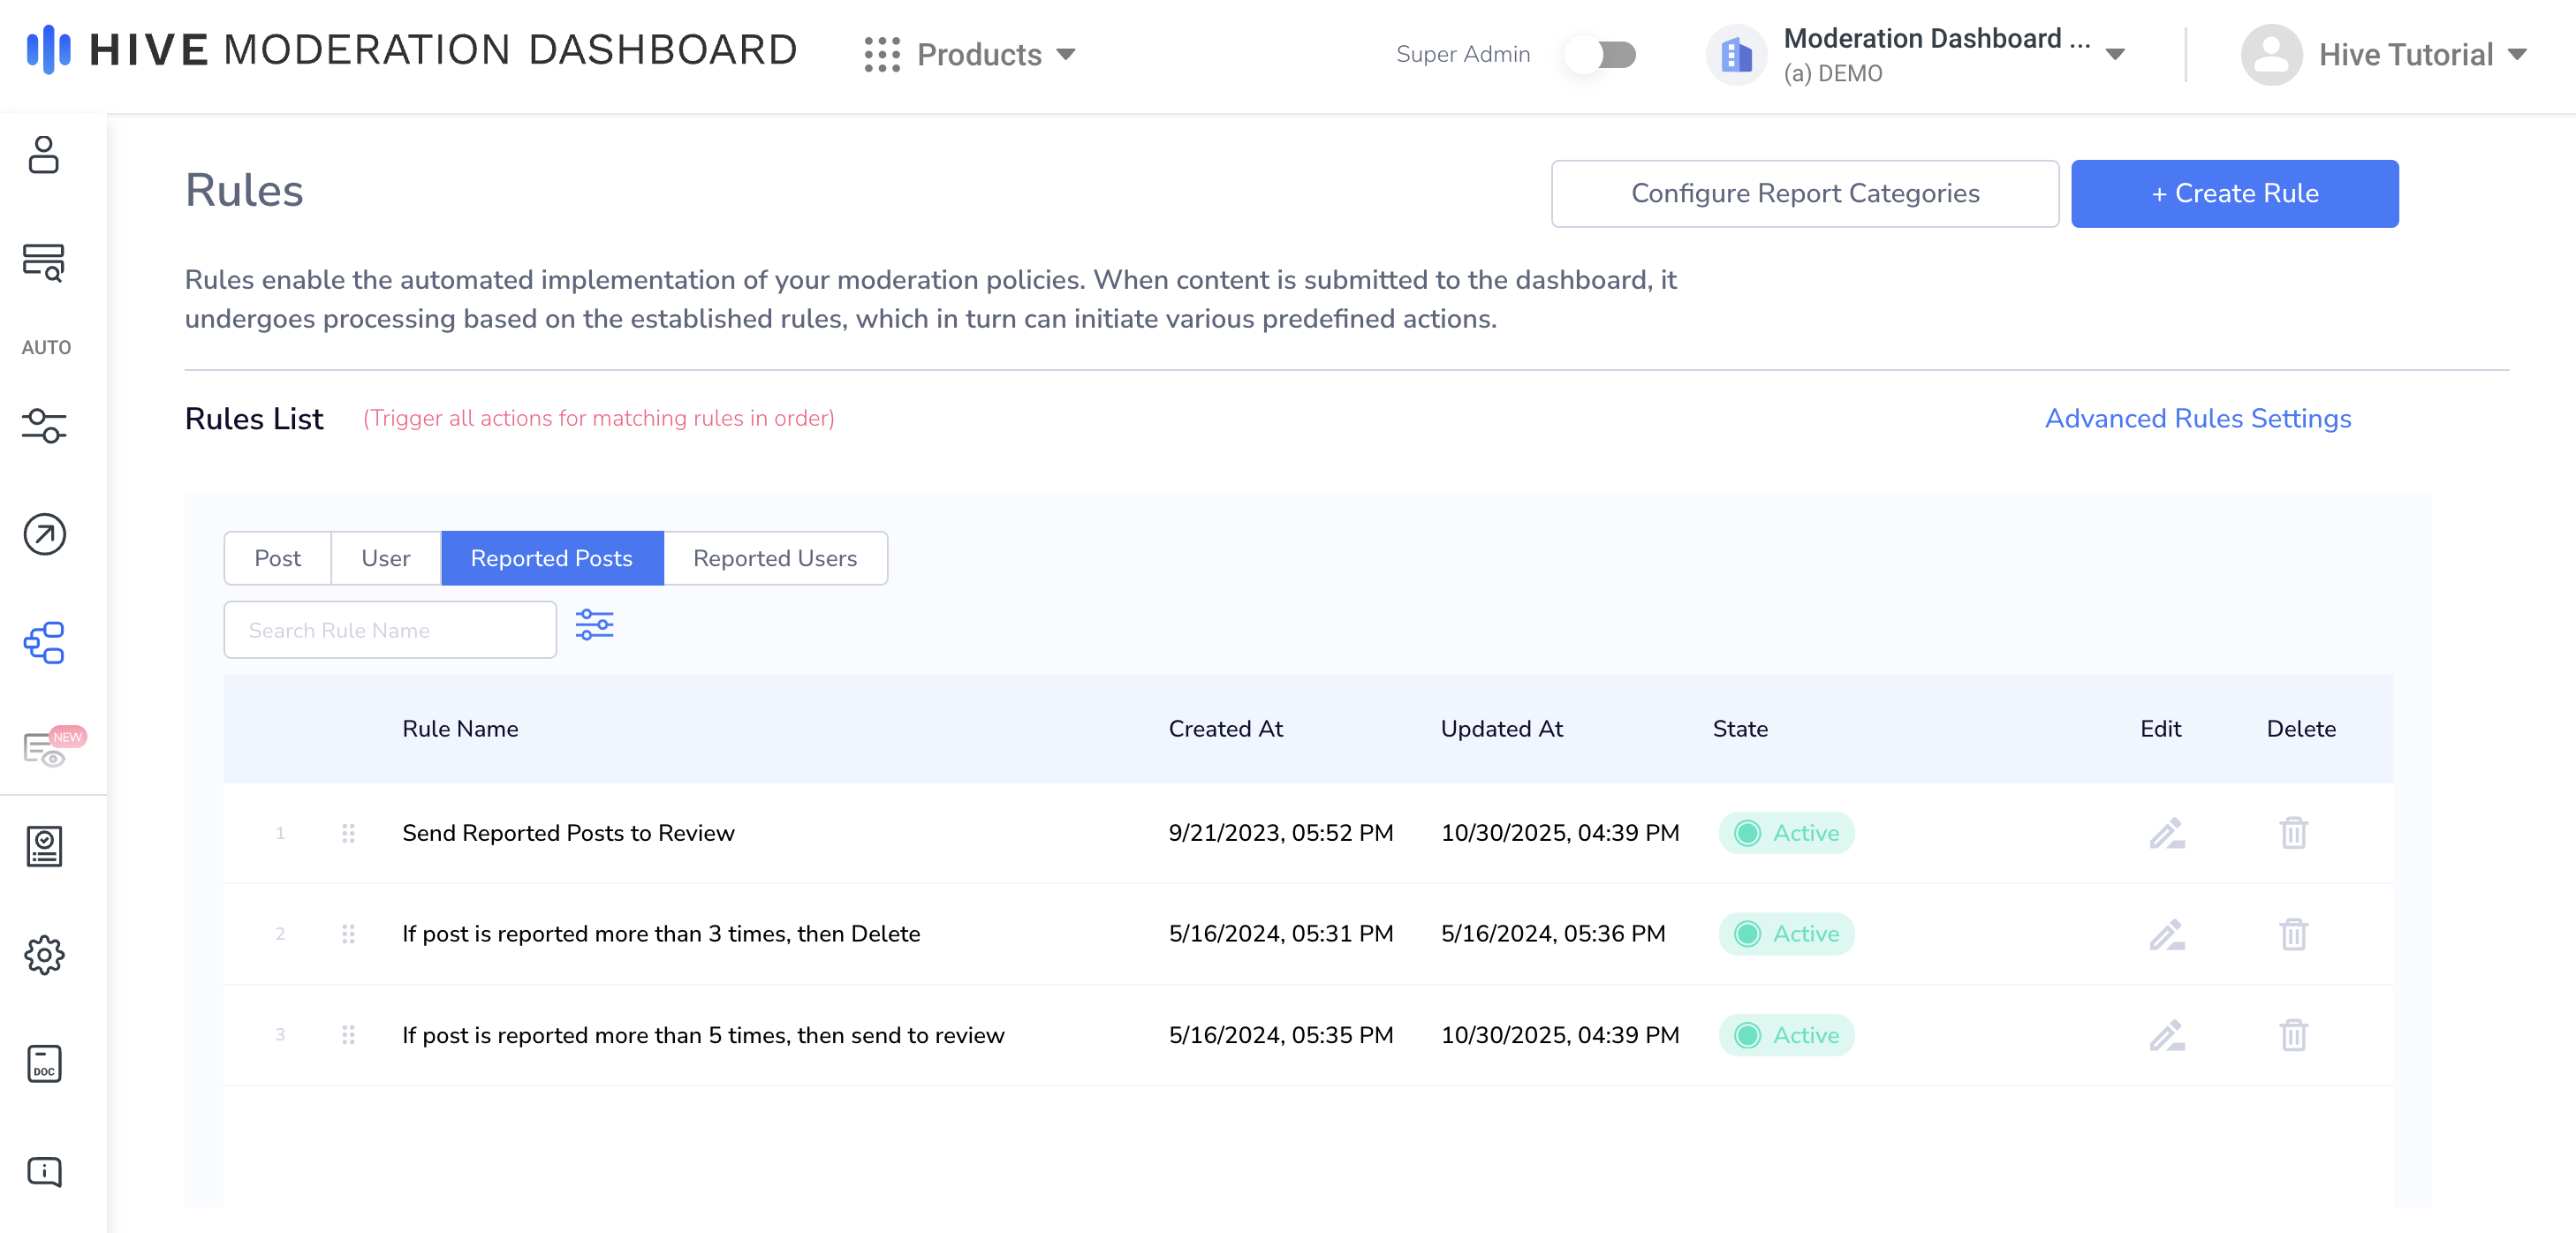Image resolution: width=2576 pixels, height=1233 pixels.
Task: Open the DOC documentation icon in sidebar
Action: point(44,1063)
